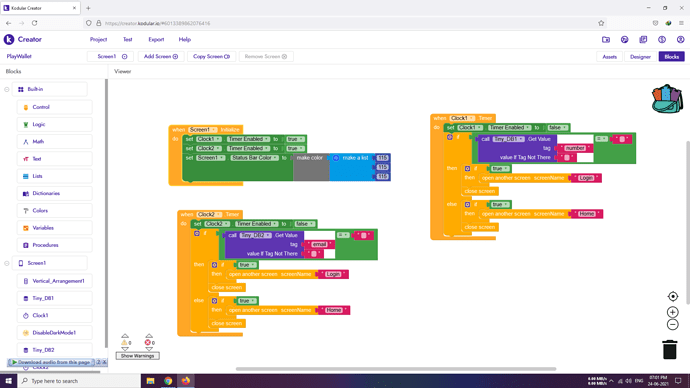This screenshot has width=690, height=388.
Task: Reload the page in the browser
Action: click(34, 23)
